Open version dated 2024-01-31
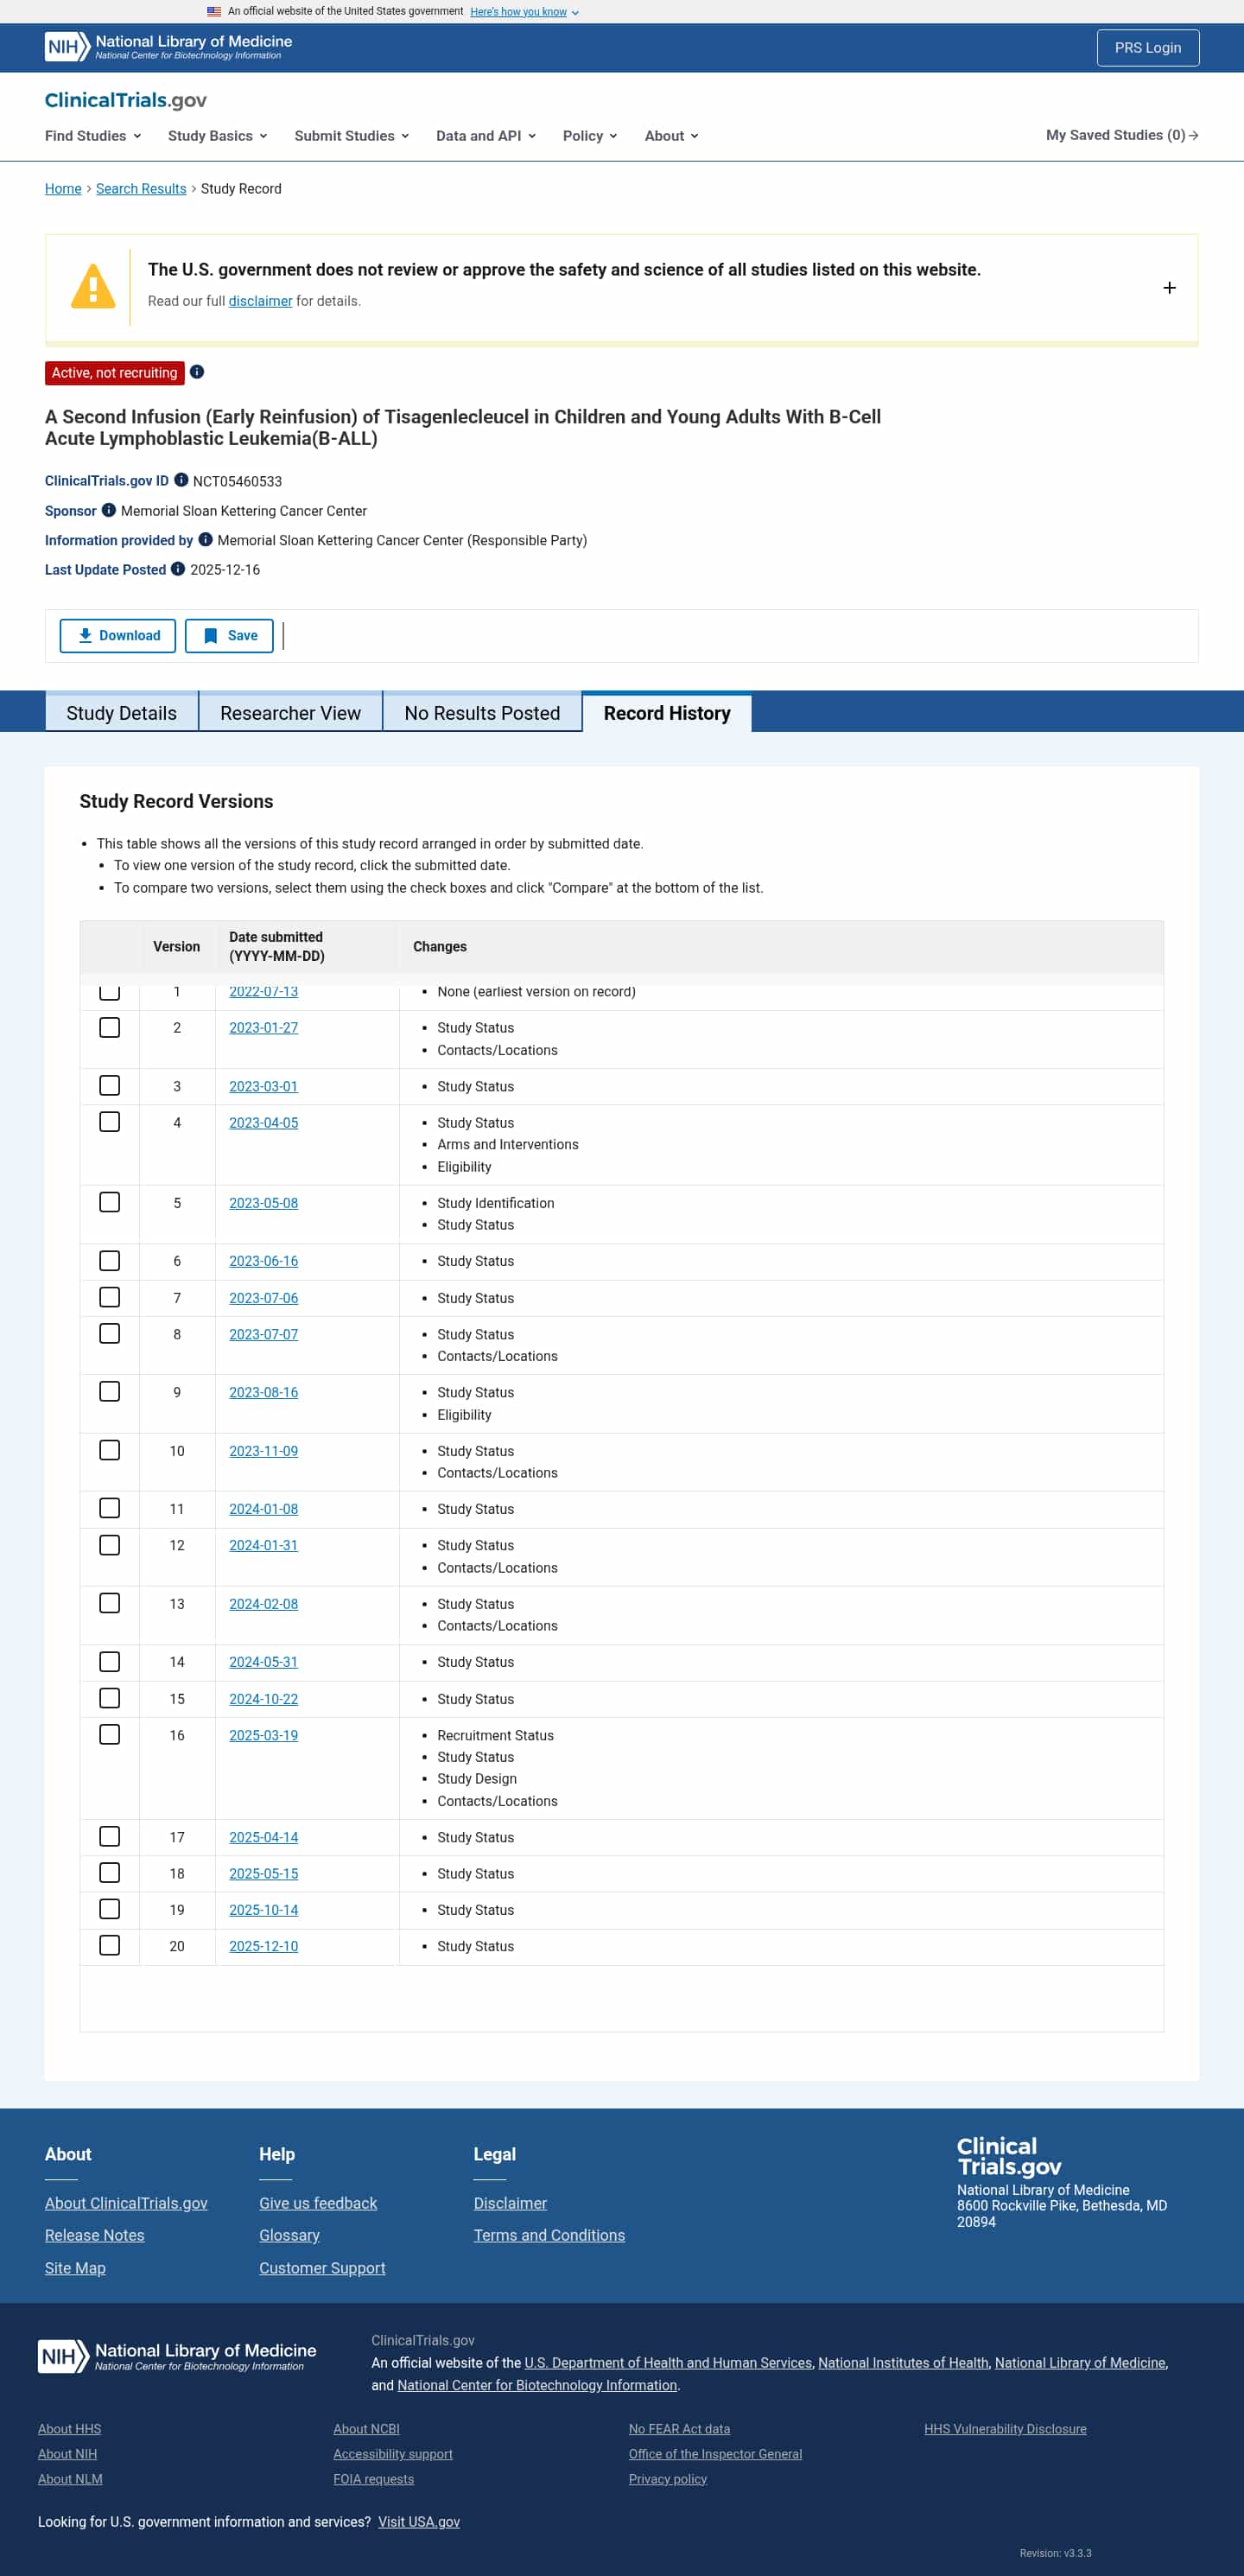Screen dimensions: 1244x2576 click(264, 1545)
